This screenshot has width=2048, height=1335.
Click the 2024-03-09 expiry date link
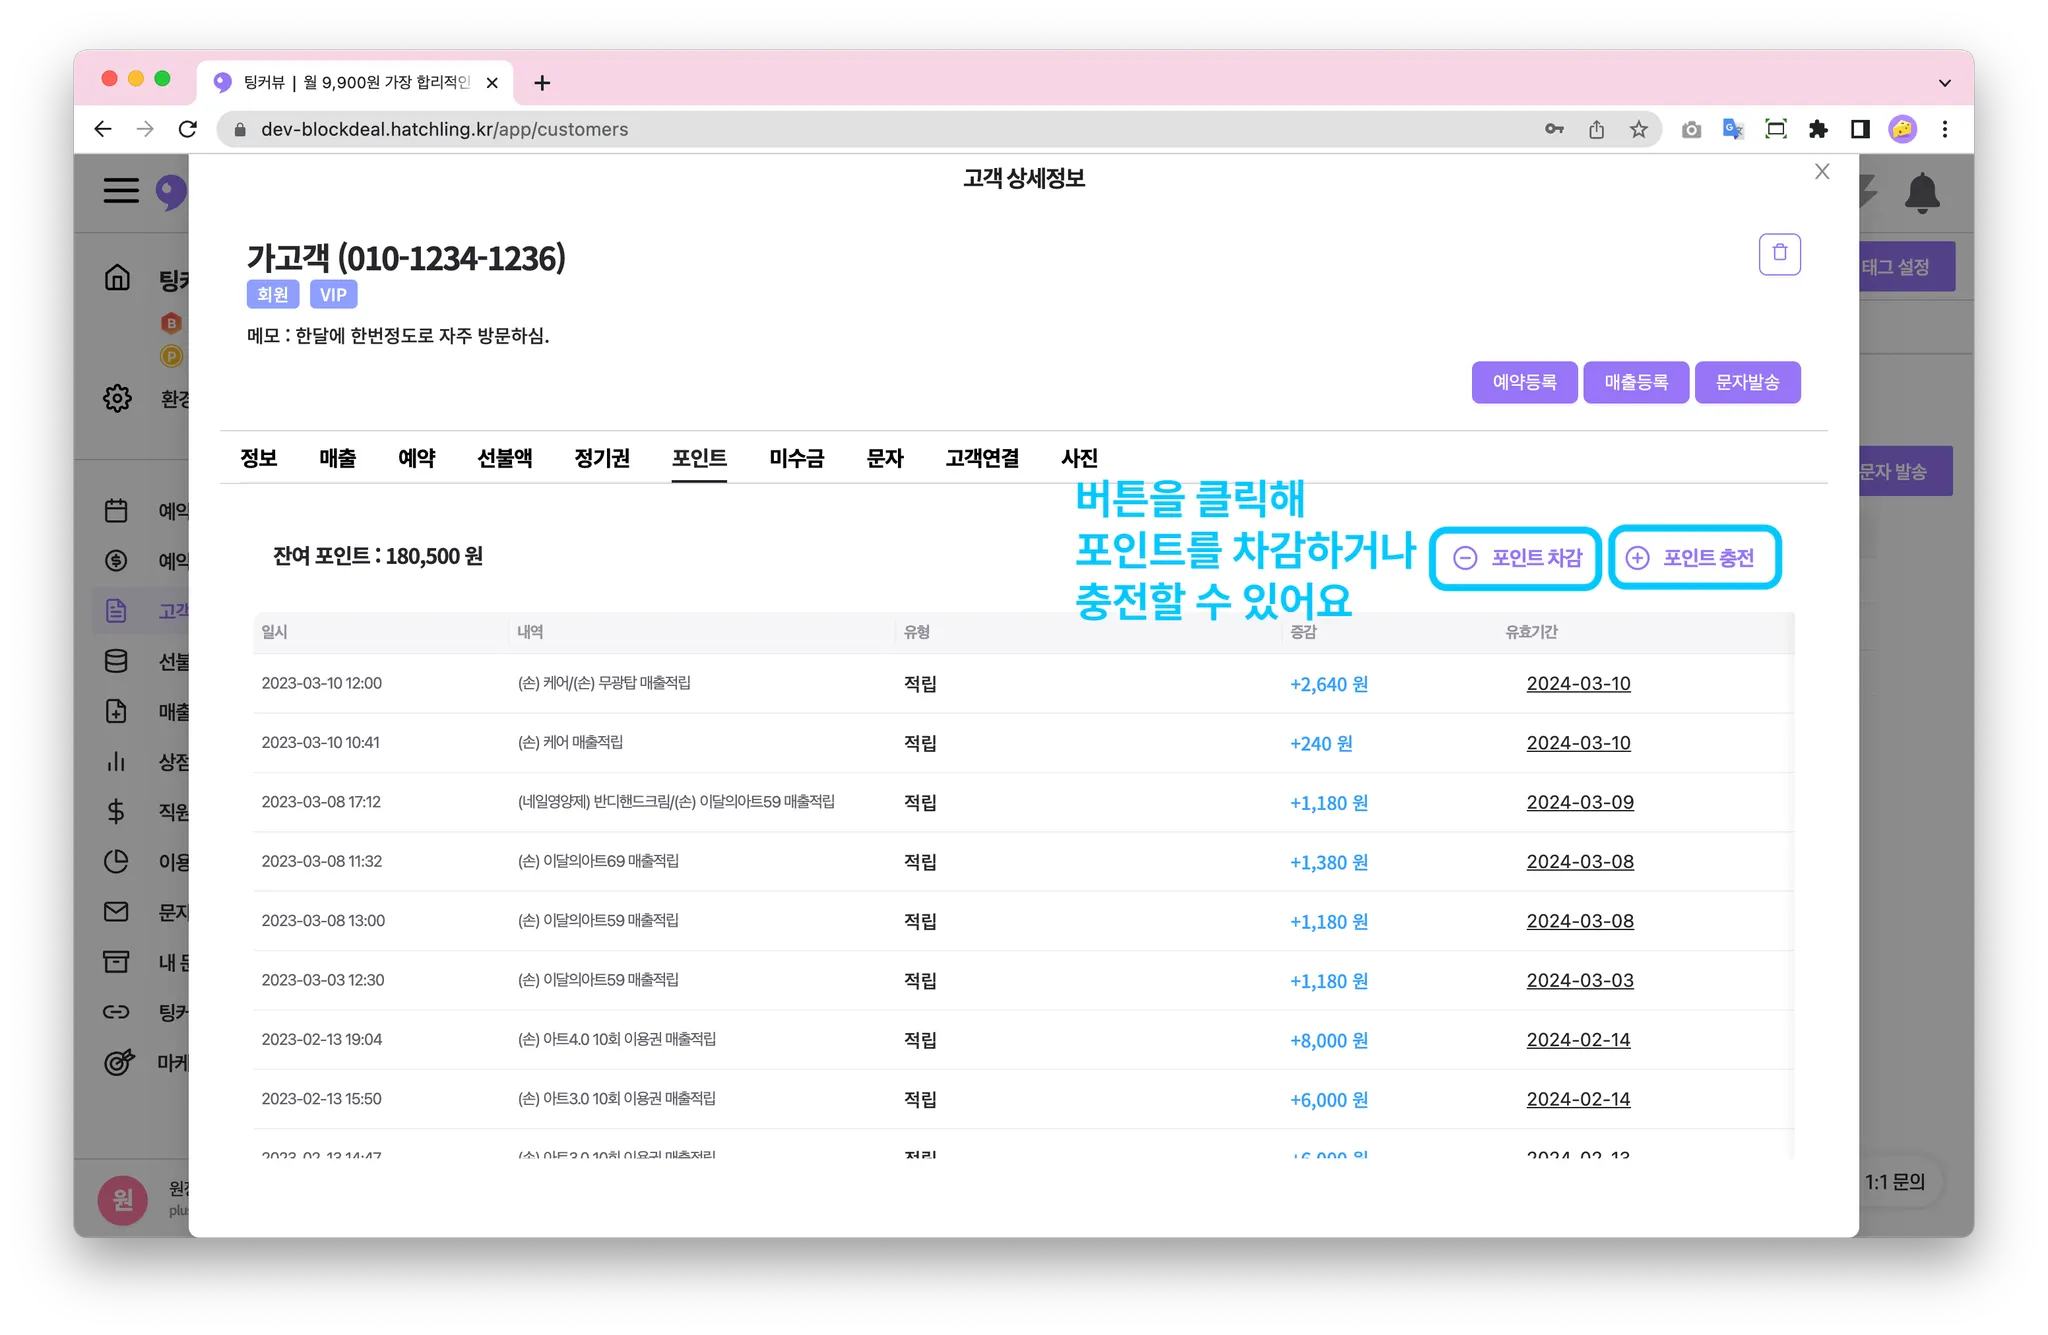click(1579, 802)
